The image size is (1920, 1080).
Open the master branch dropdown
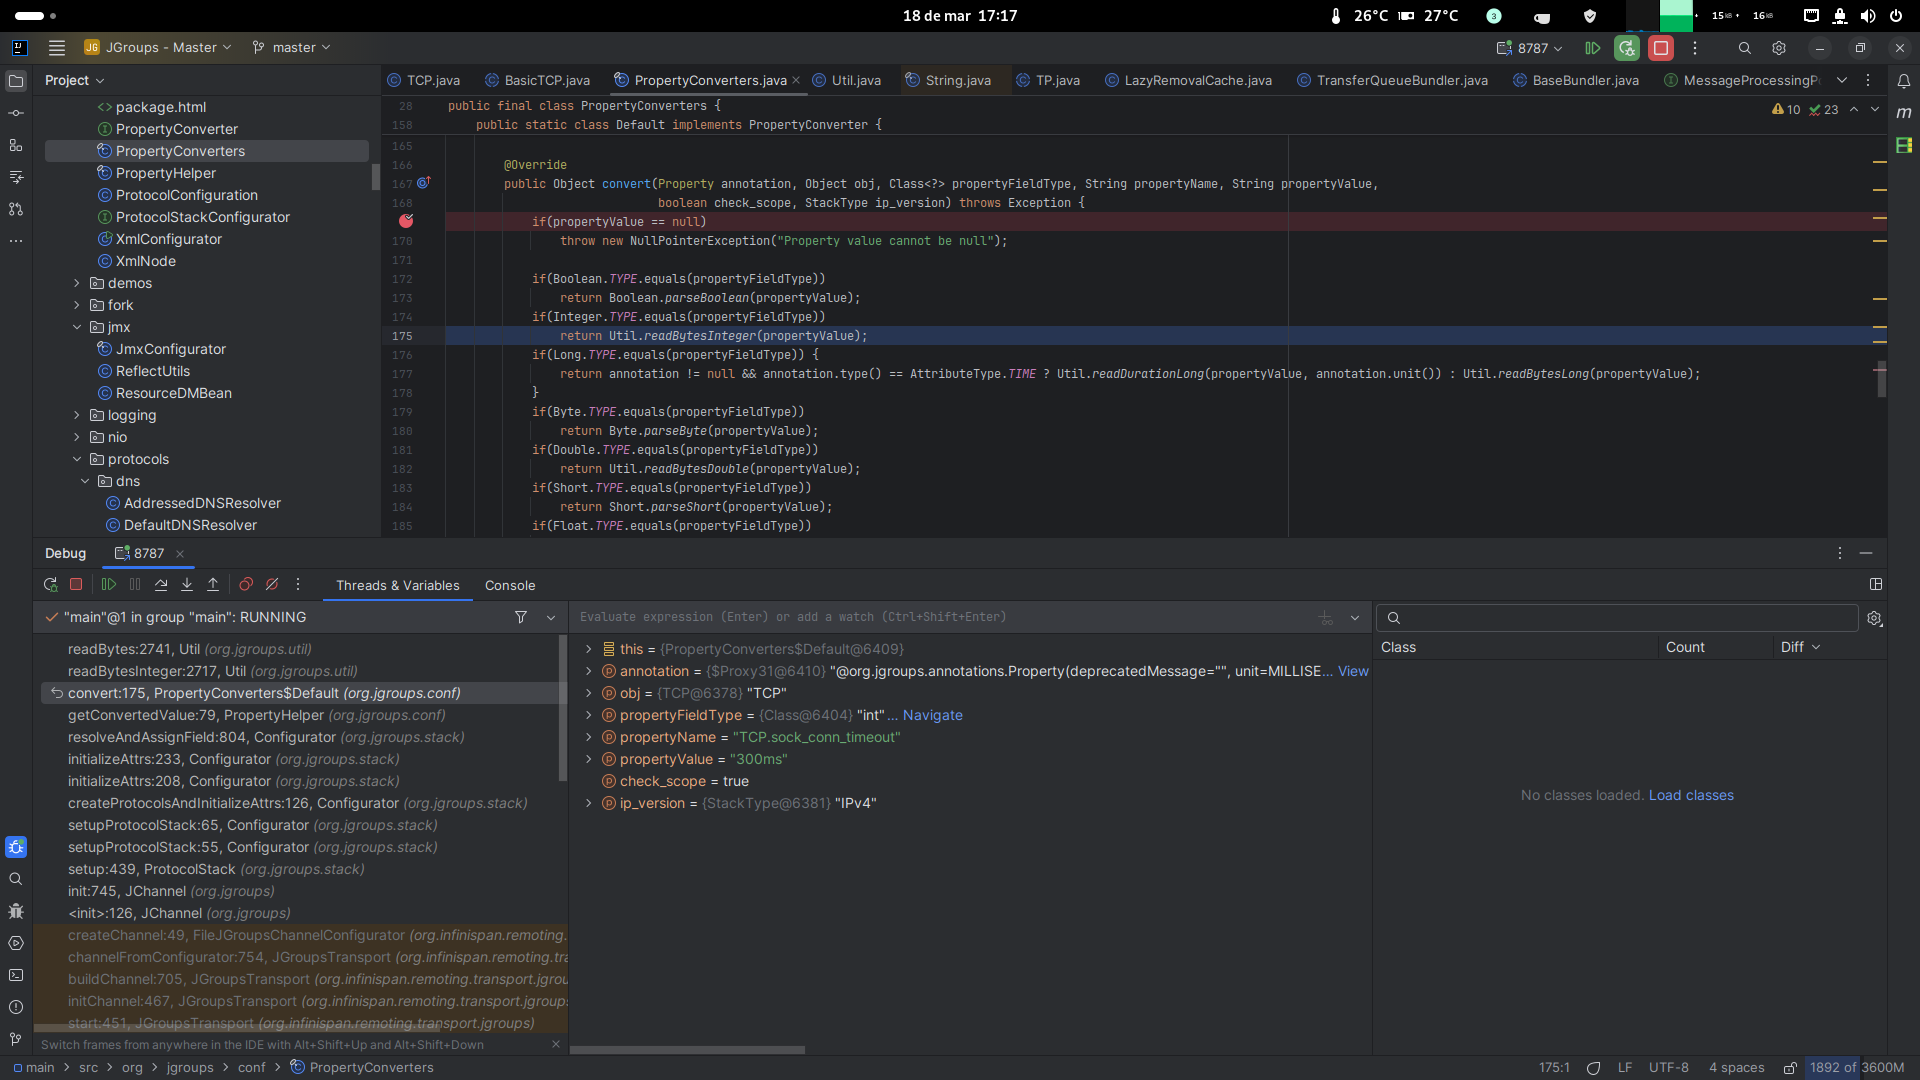tap(292, 47)
